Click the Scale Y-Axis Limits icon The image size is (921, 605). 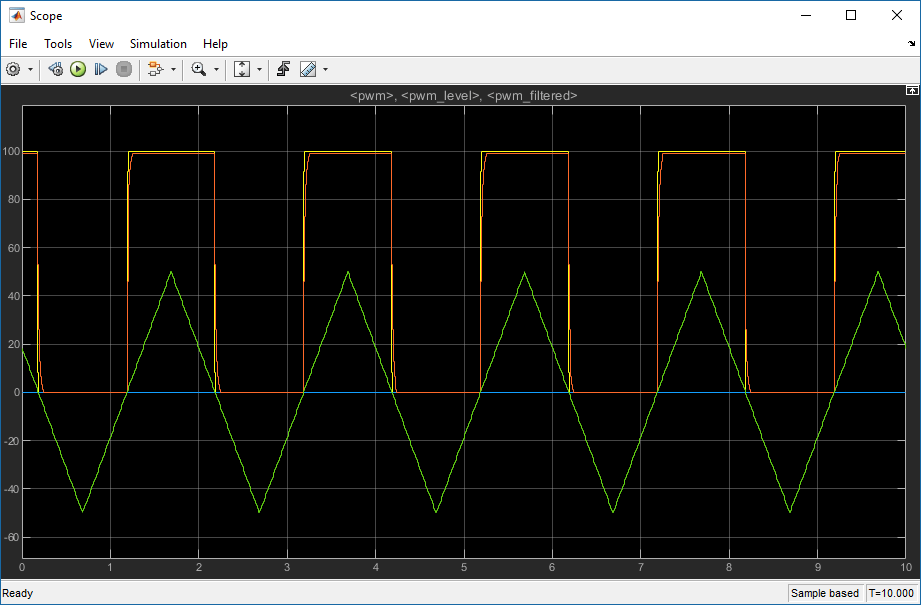(242, 69)
